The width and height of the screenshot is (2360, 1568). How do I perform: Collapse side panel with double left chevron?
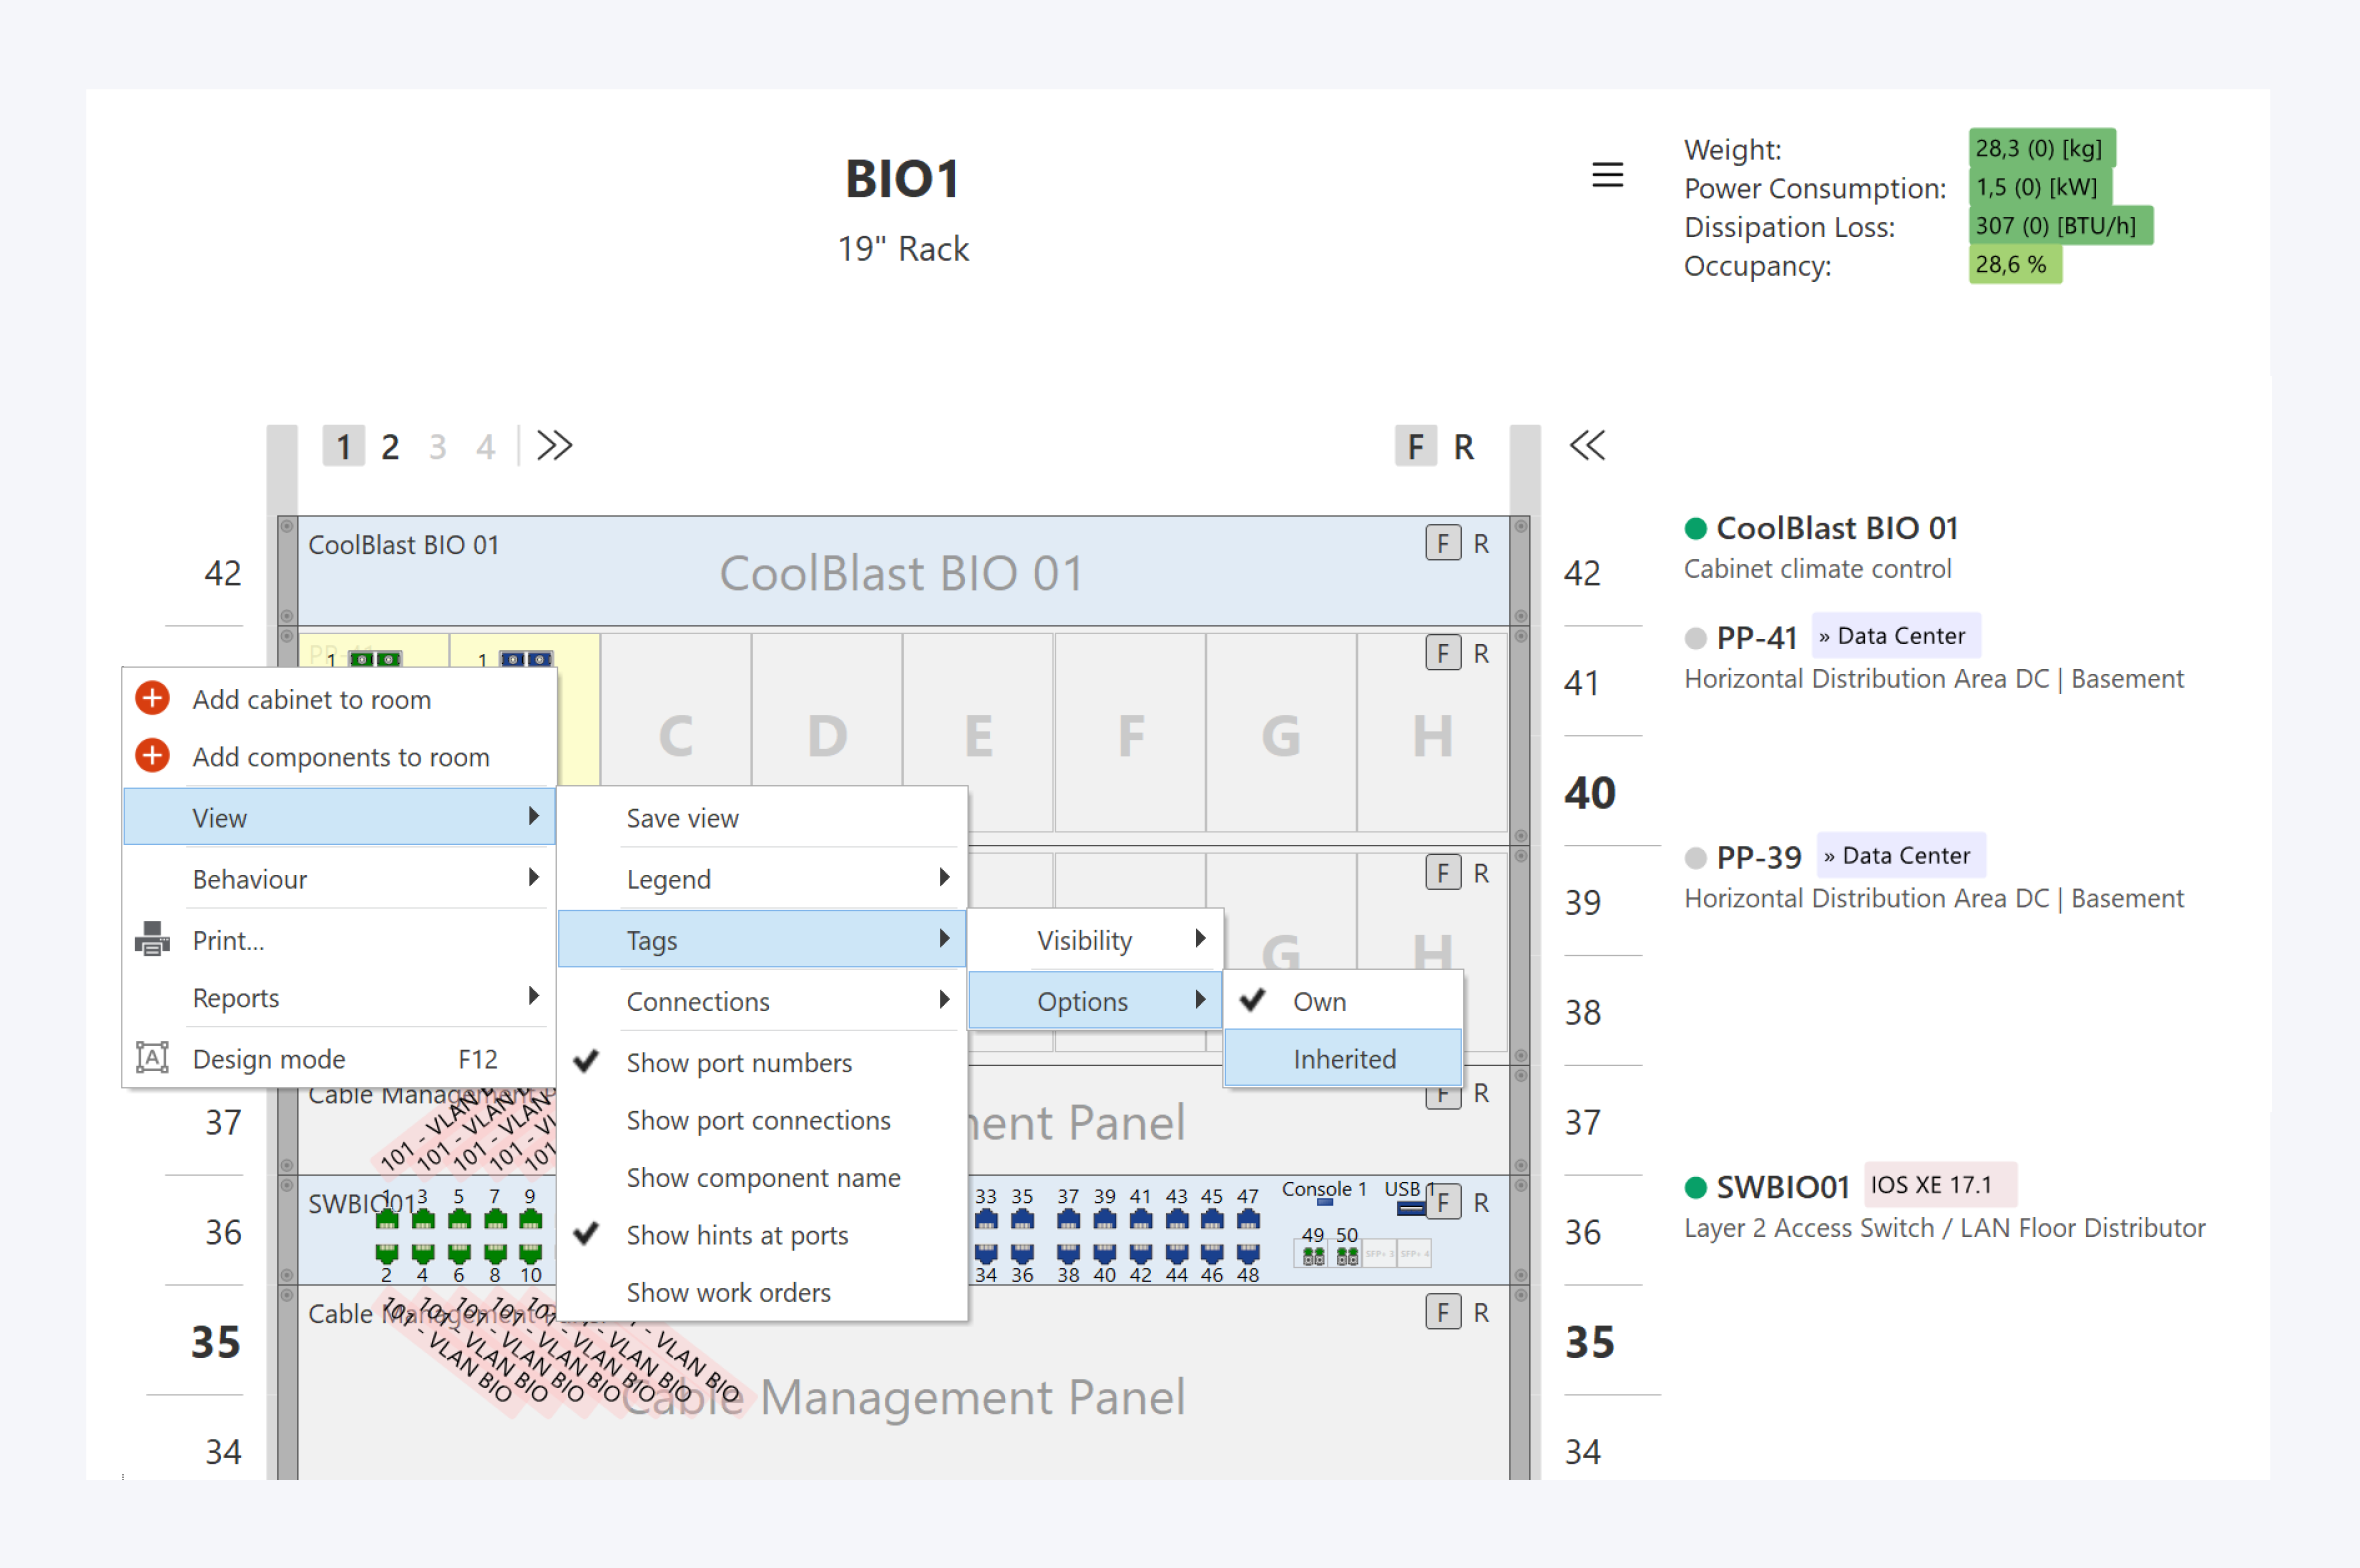tap(1587, 446)
